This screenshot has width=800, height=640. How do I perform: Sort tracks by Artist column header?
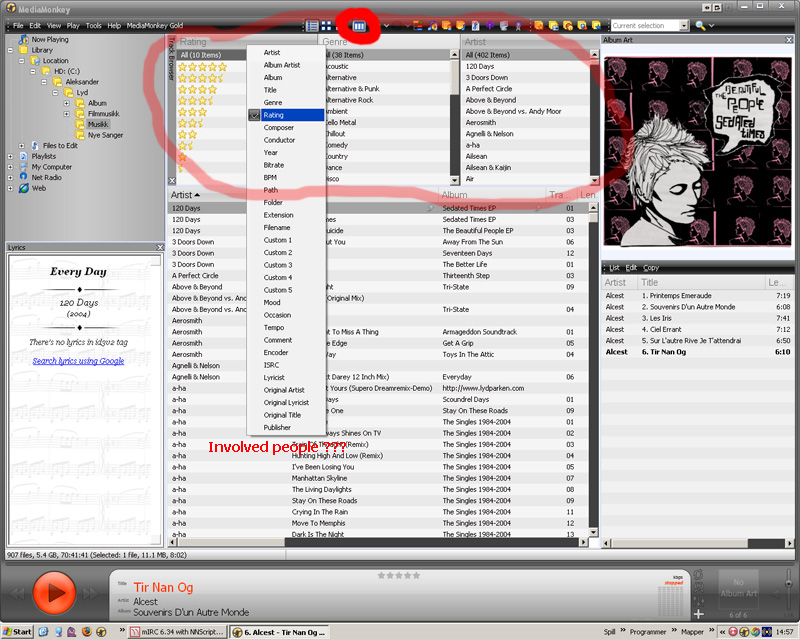[185, 195]
